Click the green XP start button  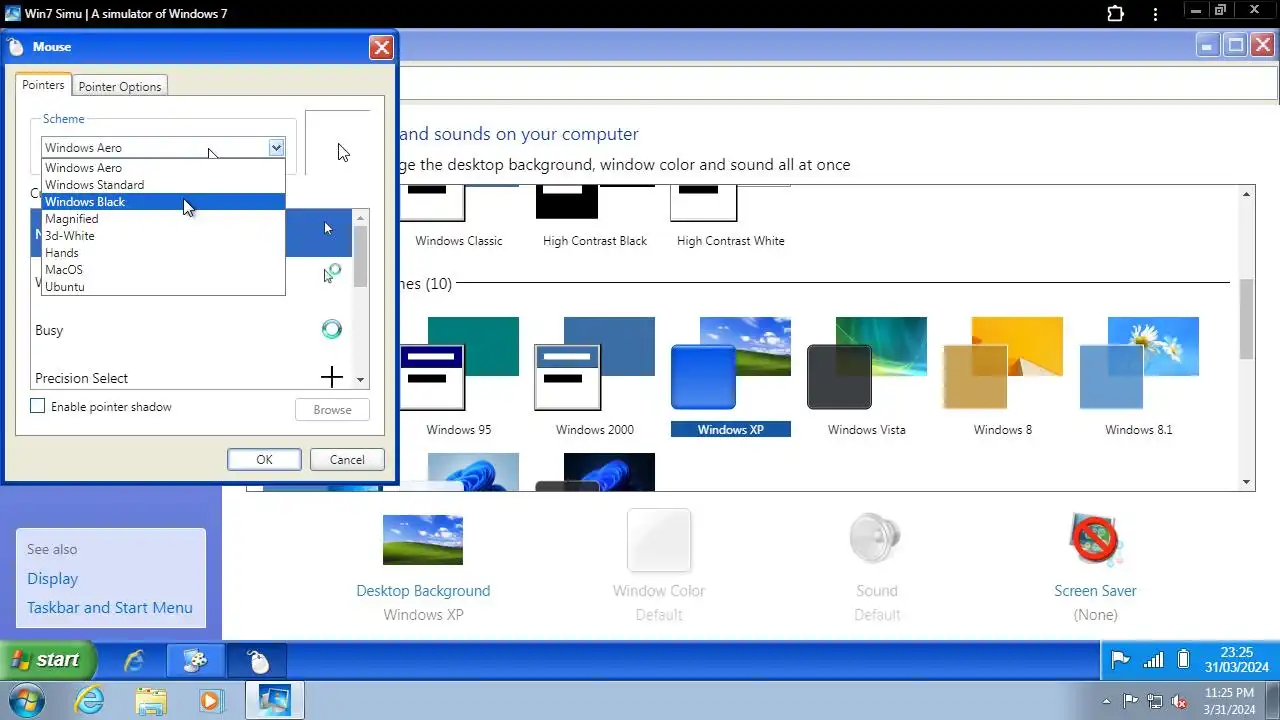click(48, 660)
